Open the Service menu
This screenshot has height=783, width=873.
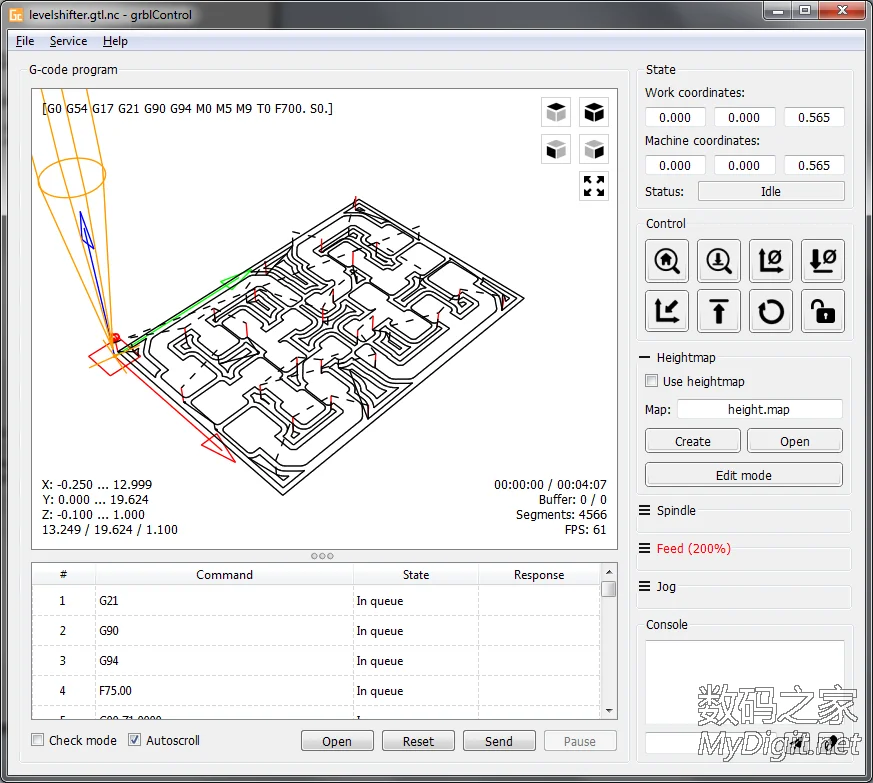point(68,41)
